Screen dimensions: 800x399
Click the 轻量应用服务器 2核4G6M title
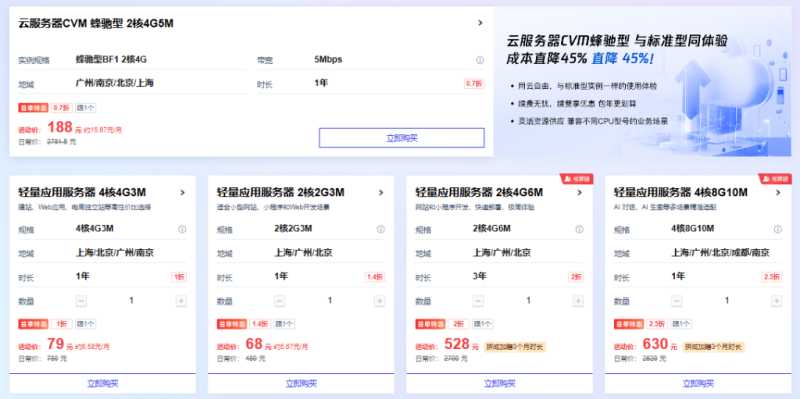pyautogui.click(x=479, y=192)
